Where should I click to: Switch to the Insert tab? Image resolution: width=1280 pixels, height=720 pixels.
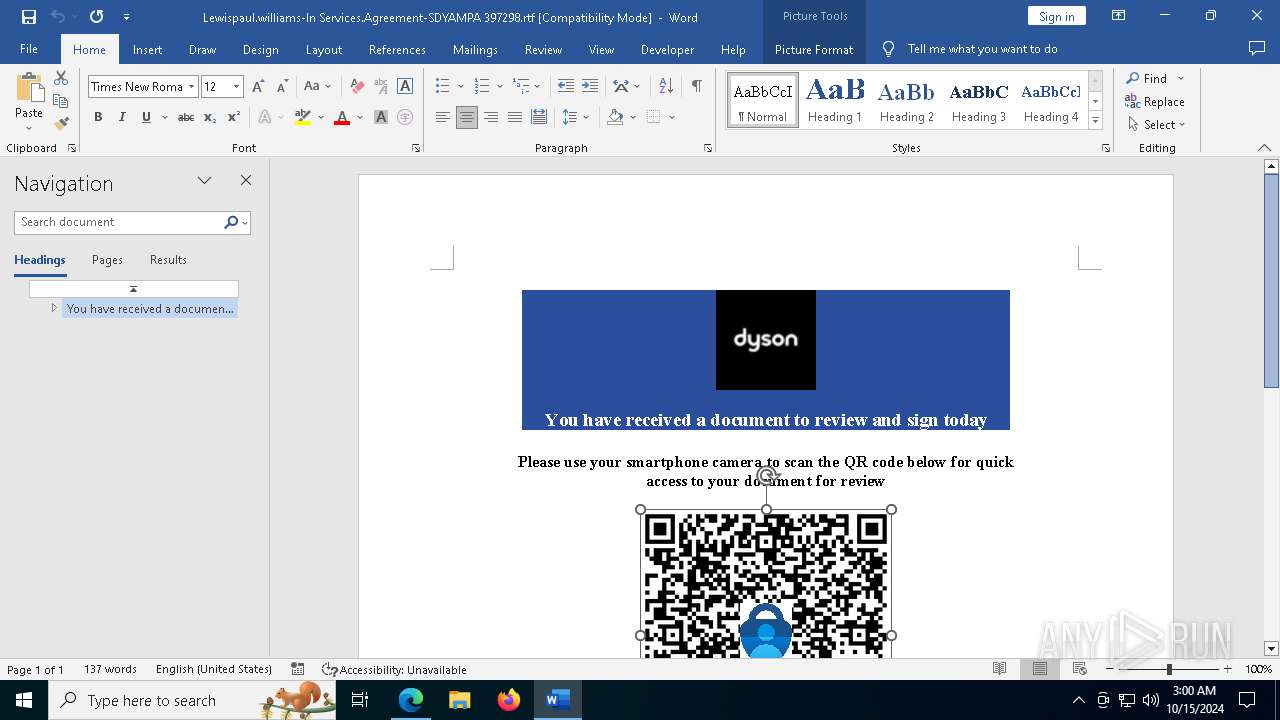(x=147, y=49)
